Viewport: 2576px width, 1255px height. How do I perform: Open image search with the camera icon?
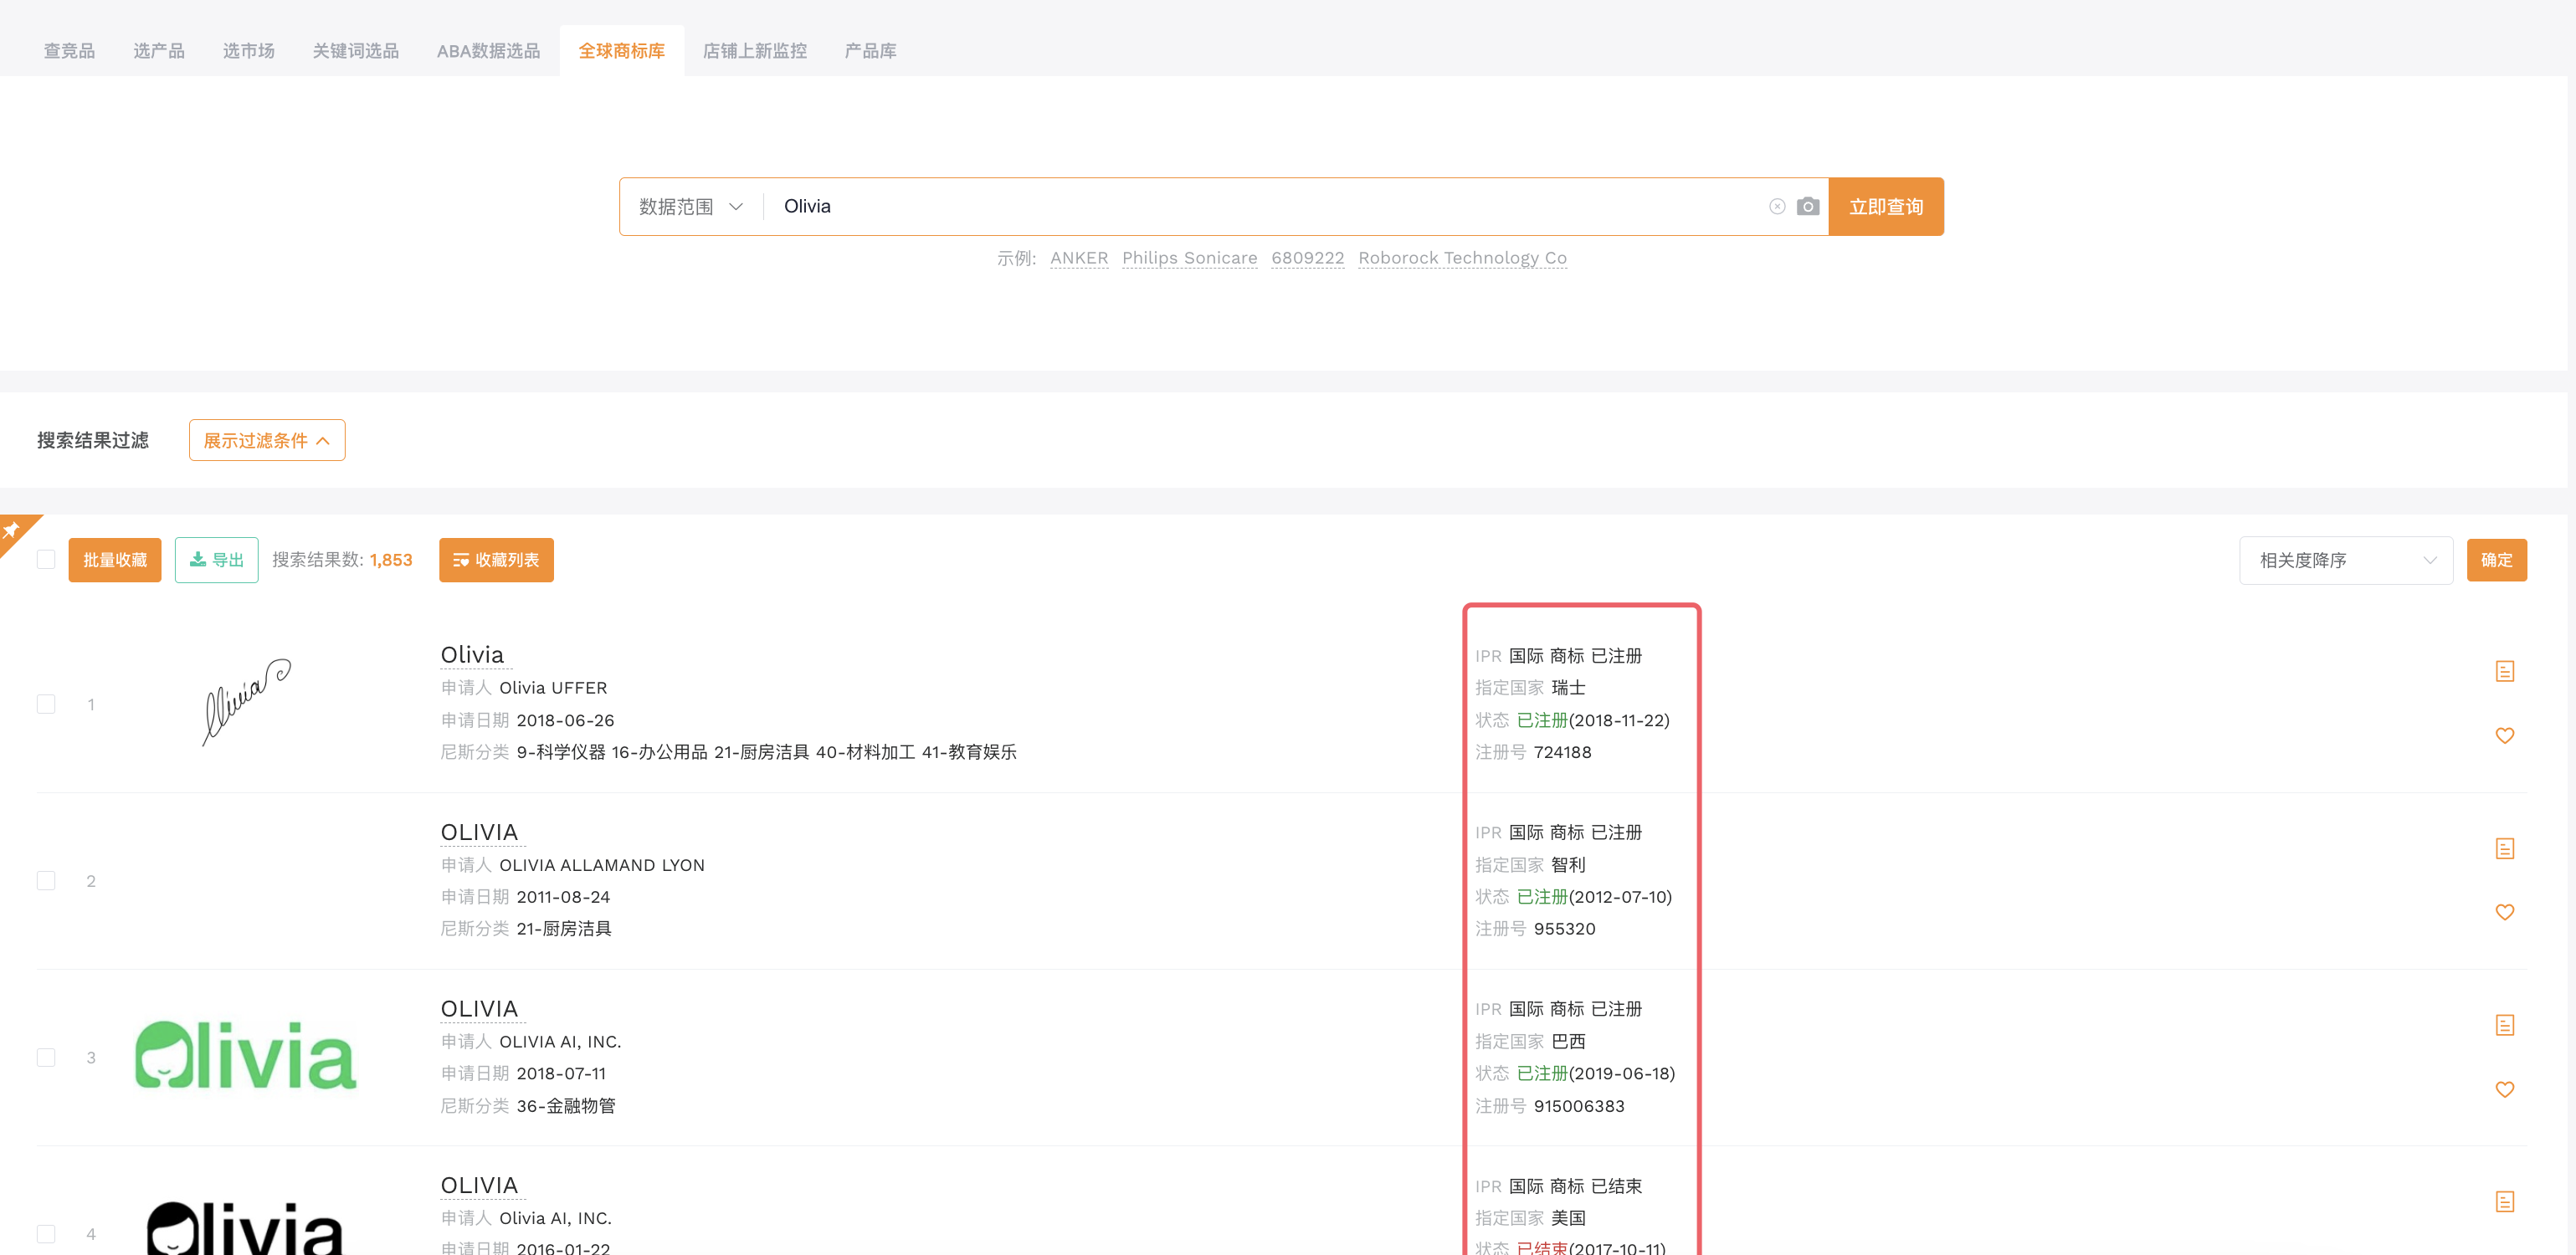(1808, 207)
